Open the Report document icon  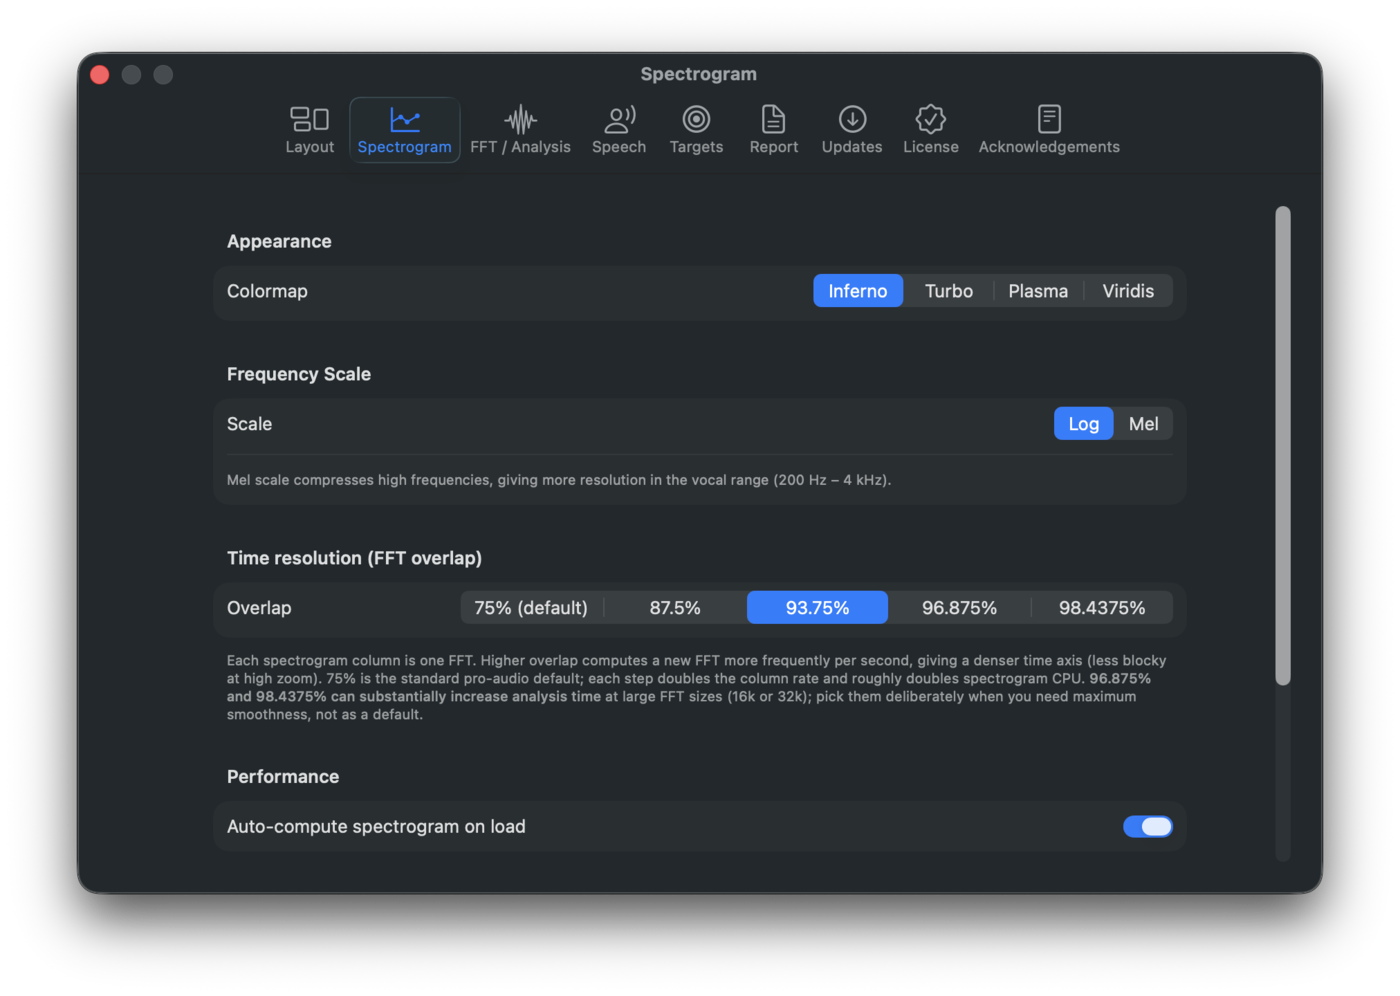tap(774, 130)
